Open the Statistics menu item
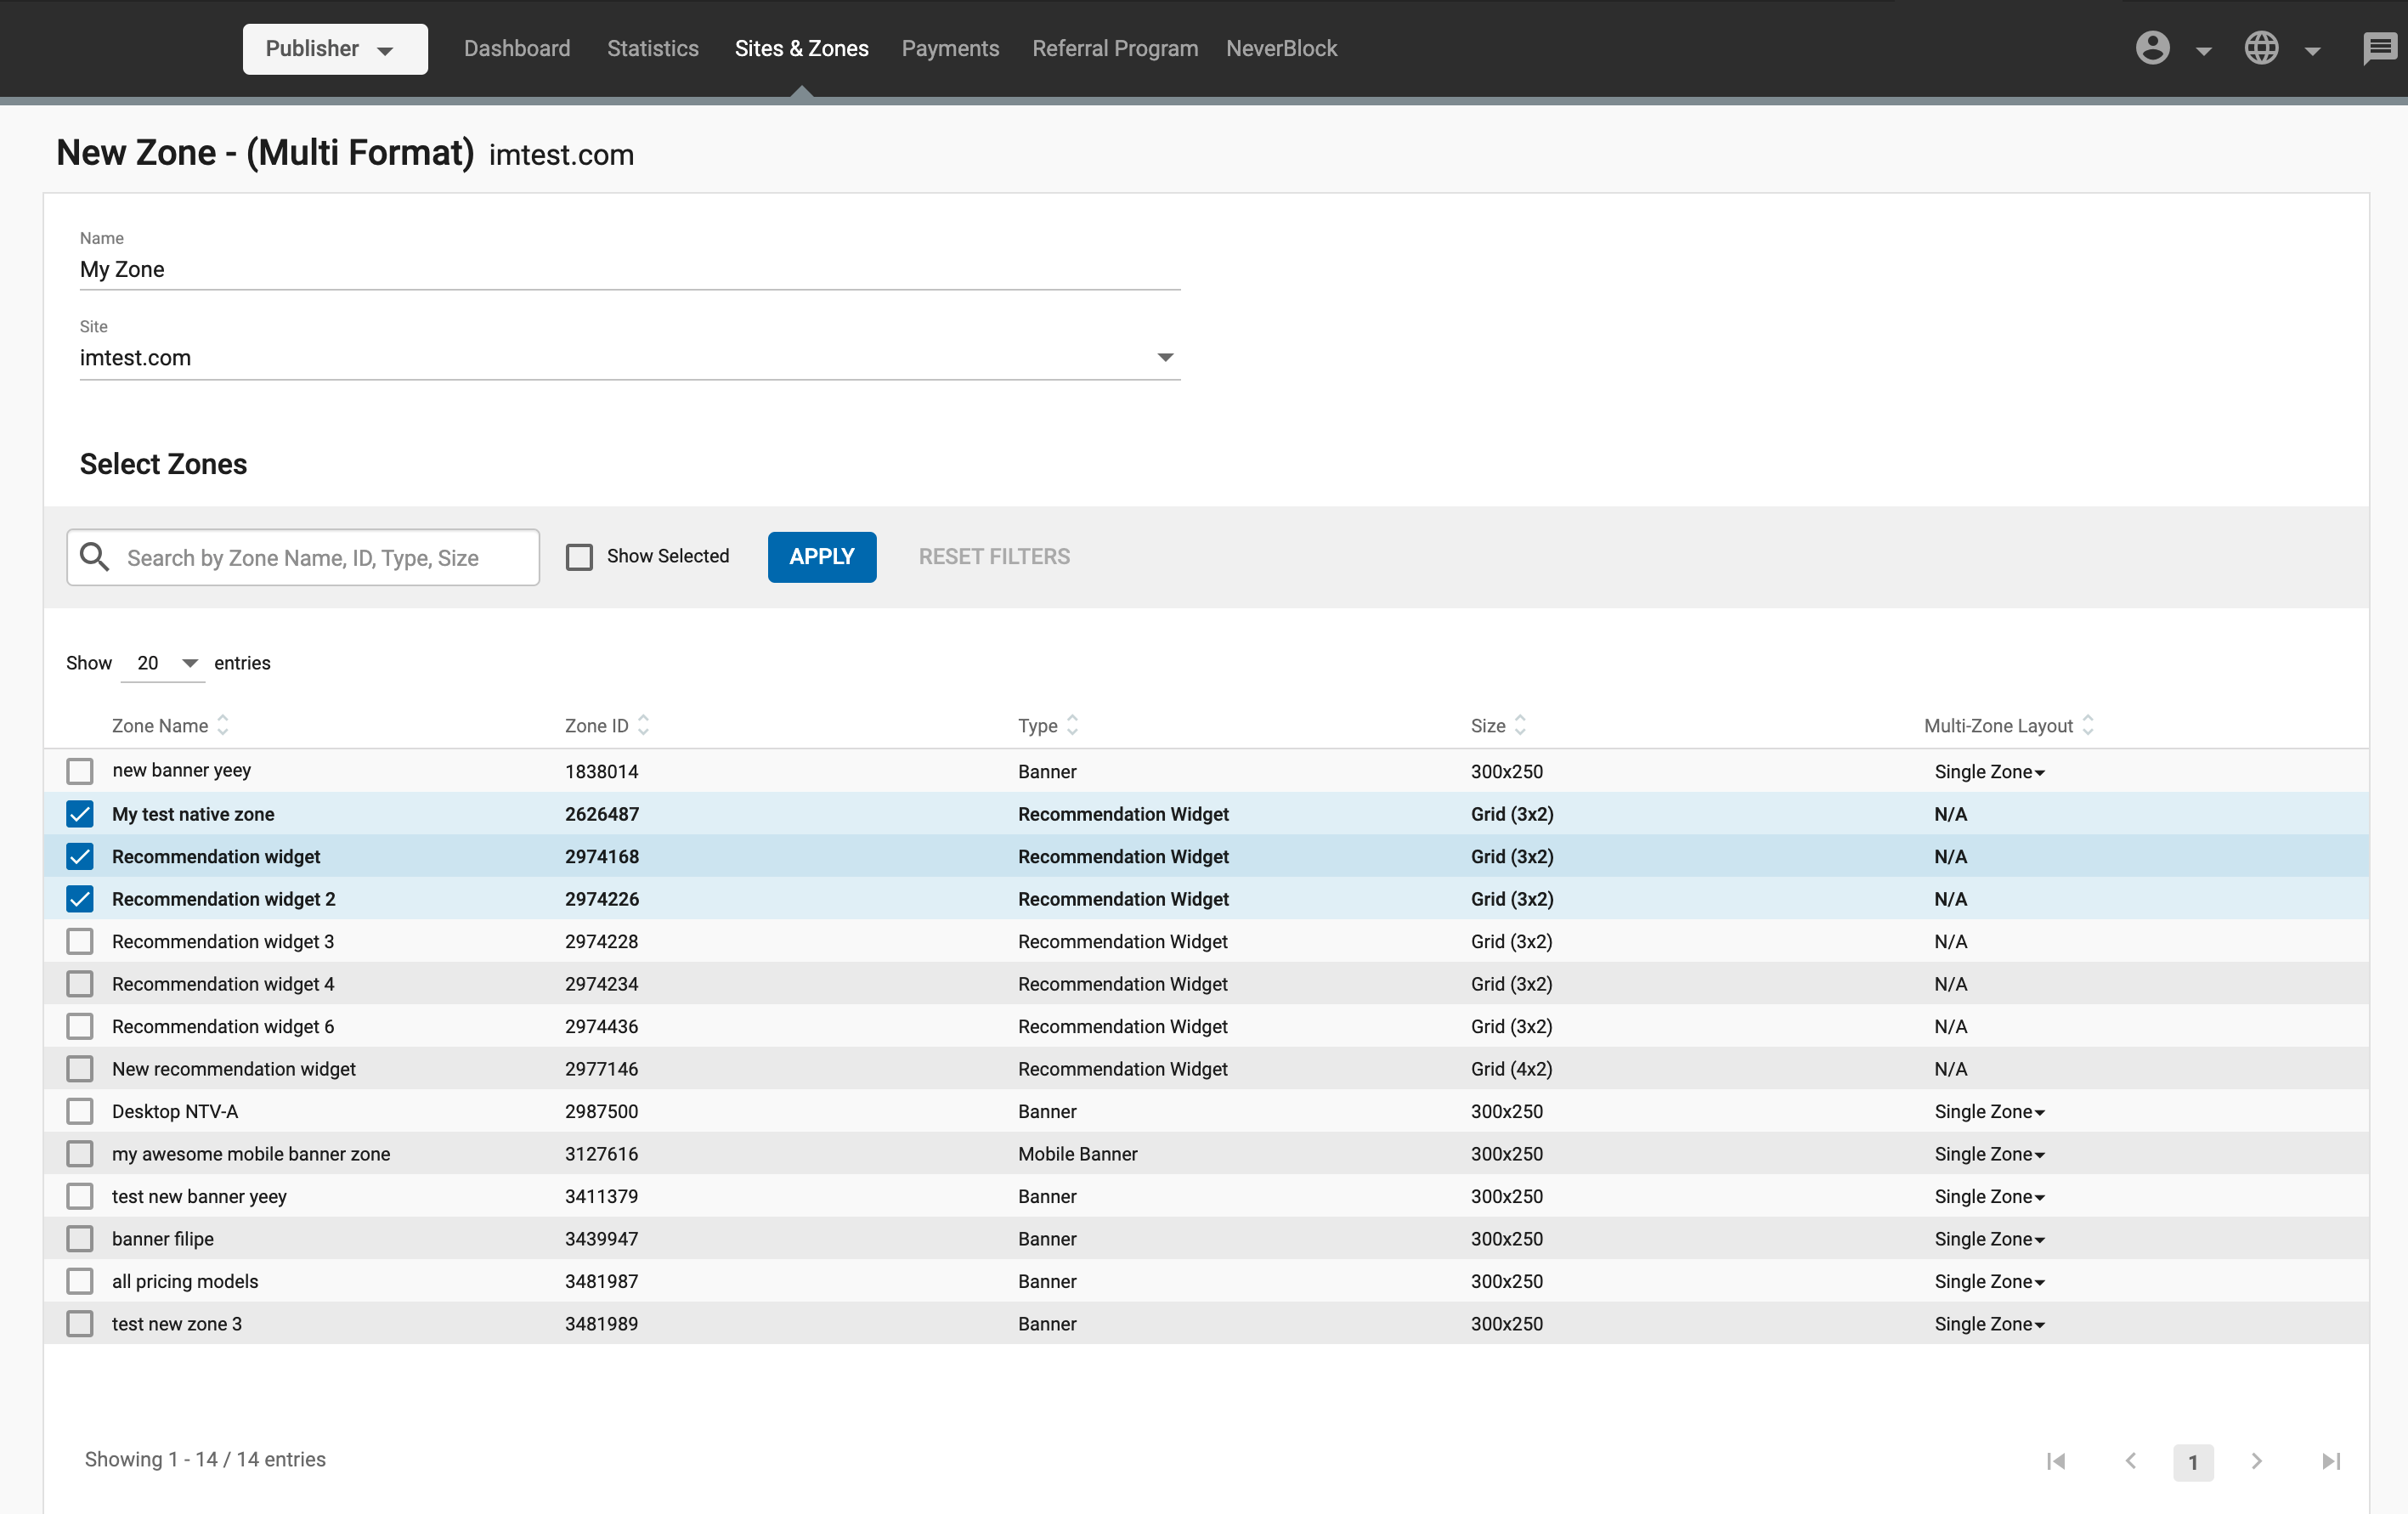 (652, 48)
